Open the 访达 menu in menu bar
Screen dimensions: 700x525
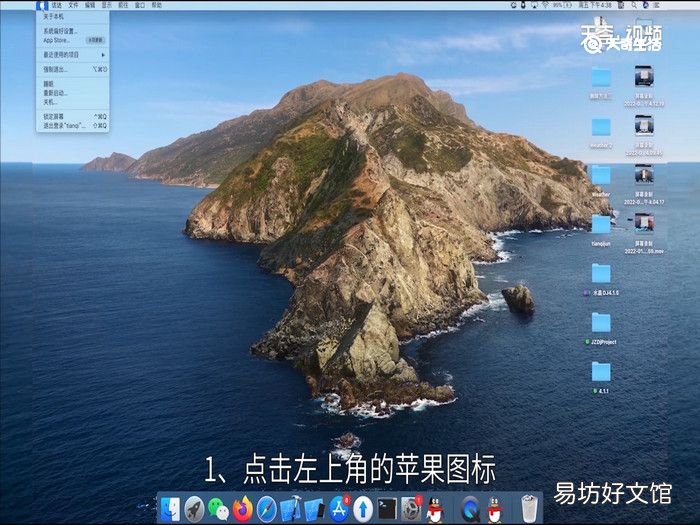click(x=56, y=5)
